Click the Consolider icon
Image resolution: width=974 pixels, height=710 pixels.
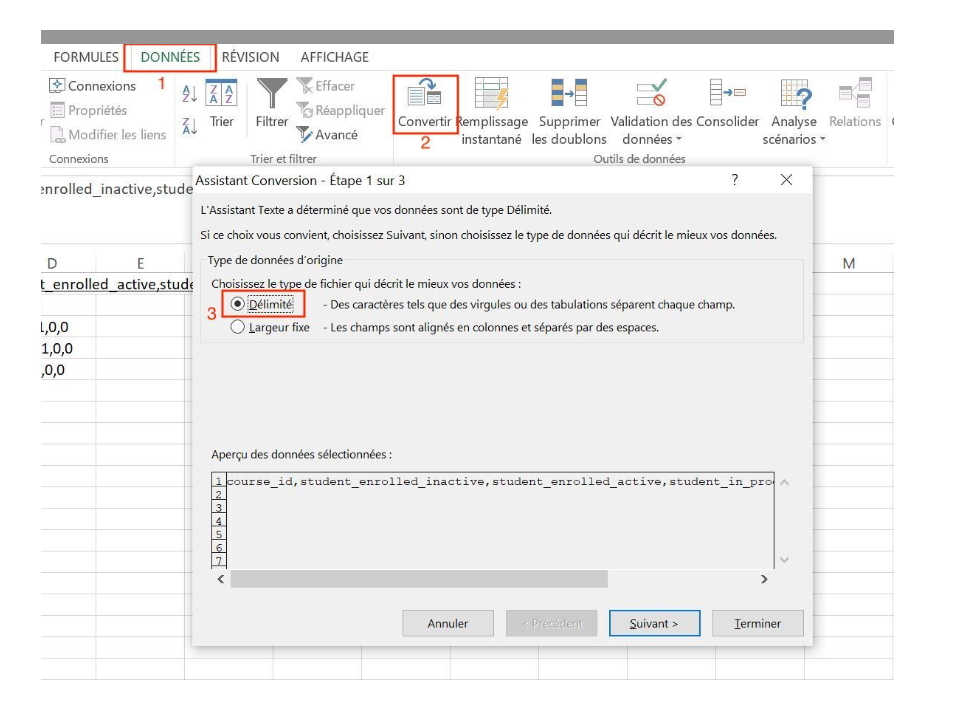coord(727,93)
